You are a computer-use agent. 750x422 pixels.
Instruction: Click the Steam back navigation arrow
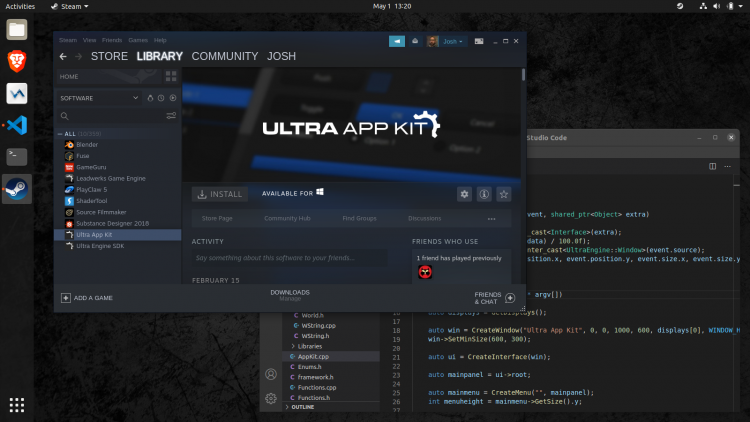click(64, 57)
